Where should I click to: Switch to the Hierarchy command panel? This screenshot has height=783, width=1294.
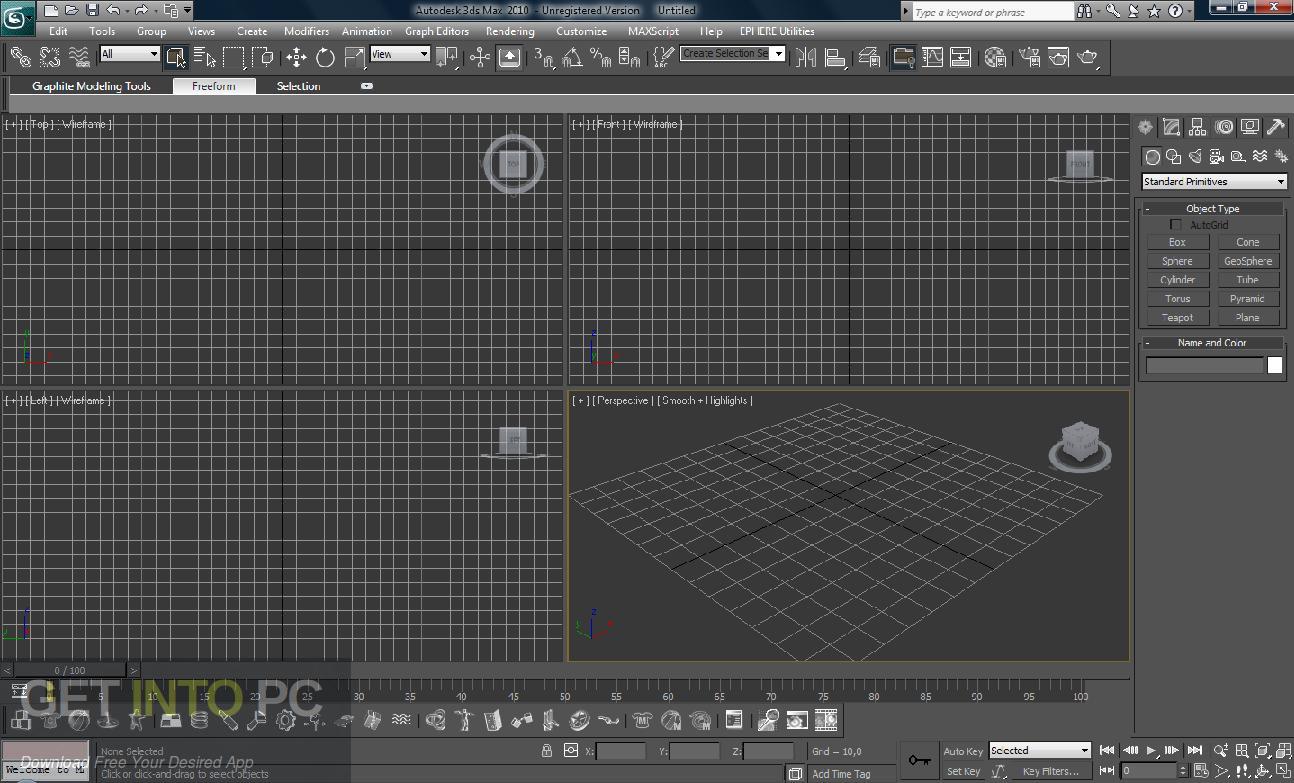(1198, 127)
